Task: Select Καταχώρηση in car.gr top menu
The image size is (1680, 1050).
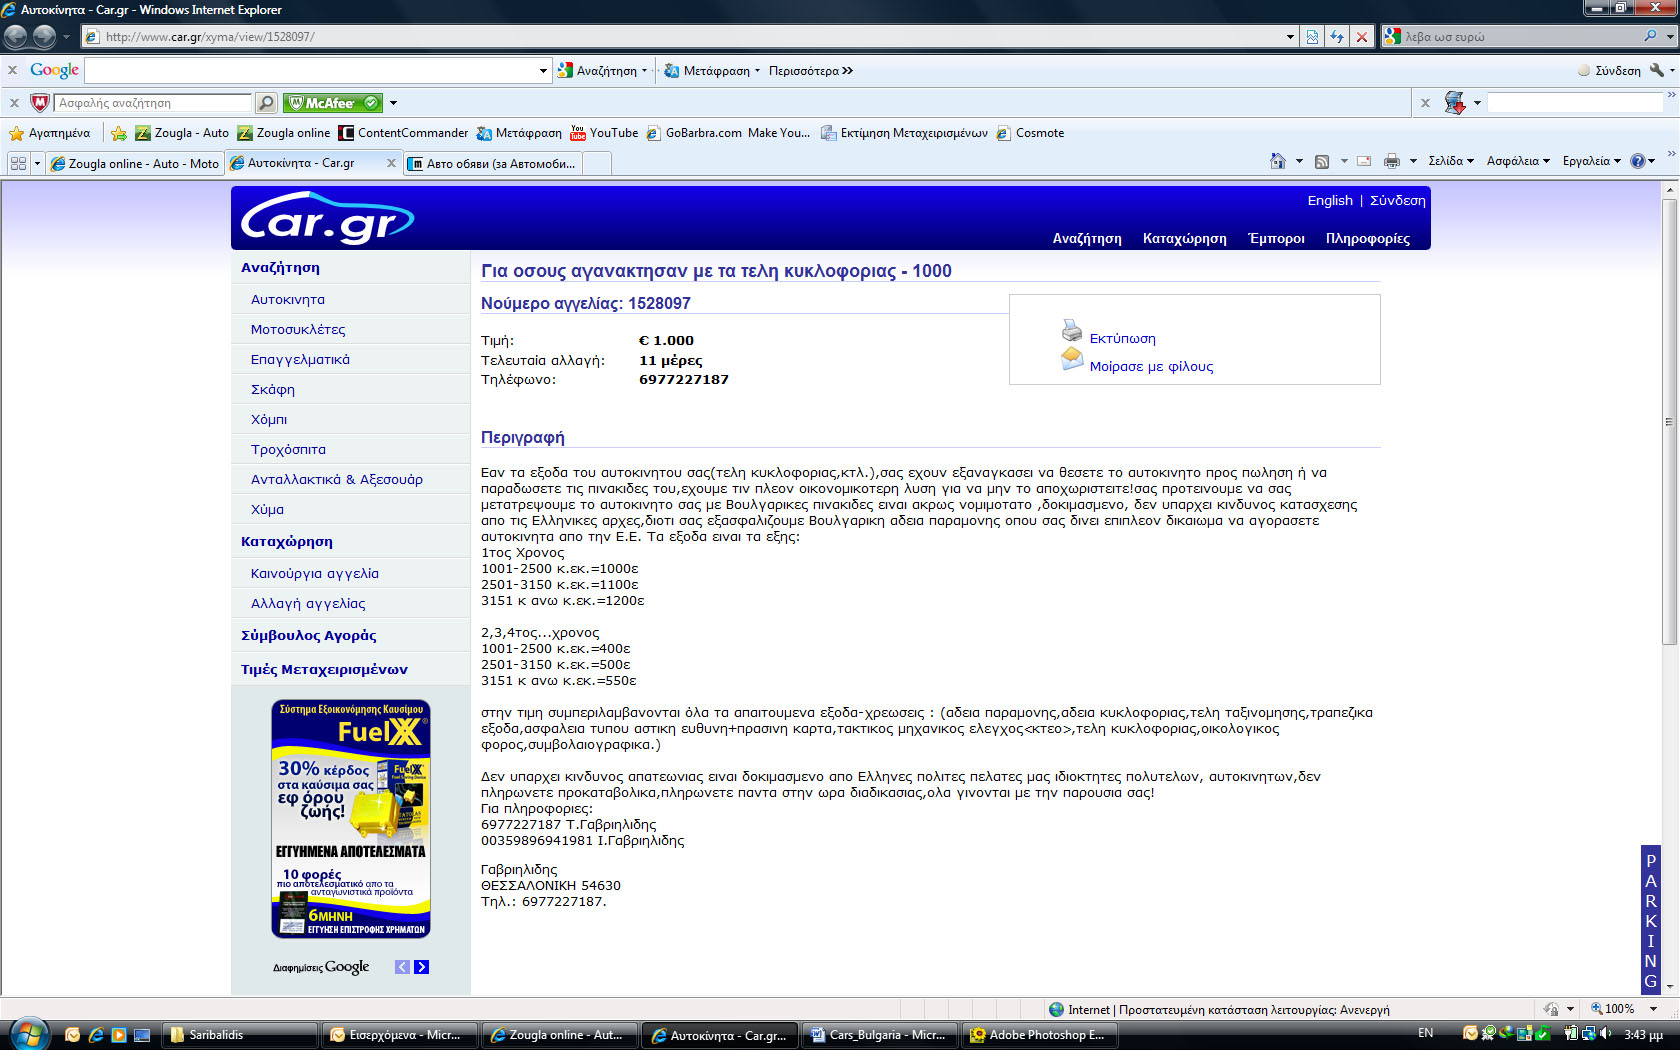Action: tap(1184, 239)
